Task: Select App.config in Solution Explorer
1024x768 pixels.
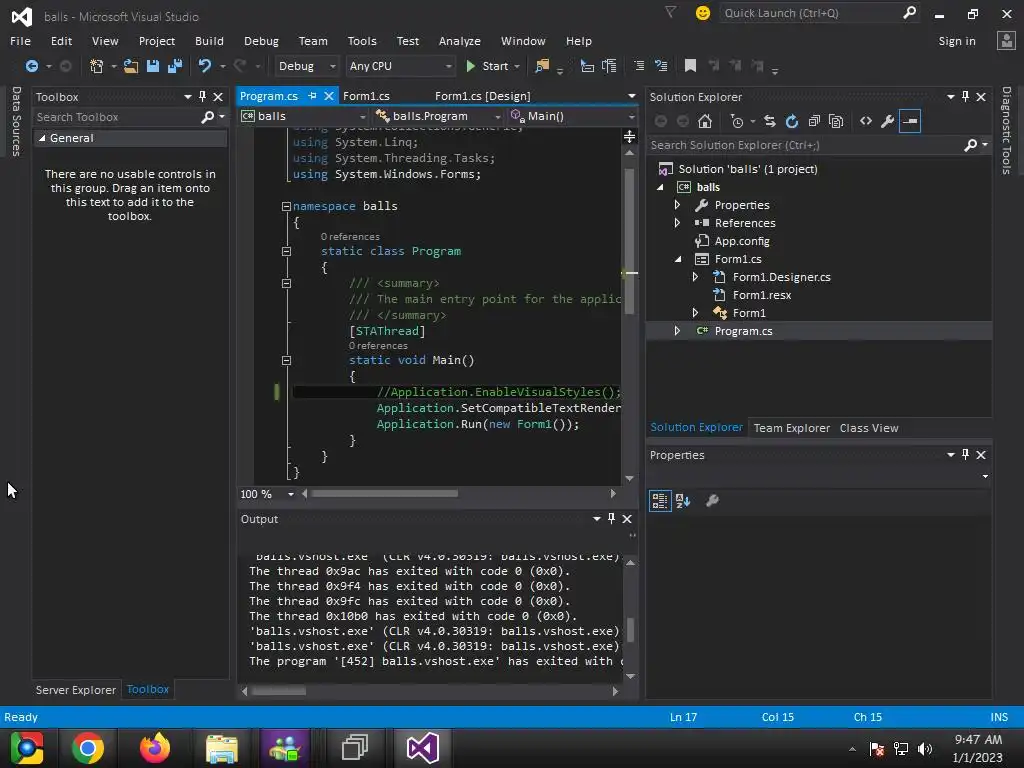Action: (x=742, y=241)
